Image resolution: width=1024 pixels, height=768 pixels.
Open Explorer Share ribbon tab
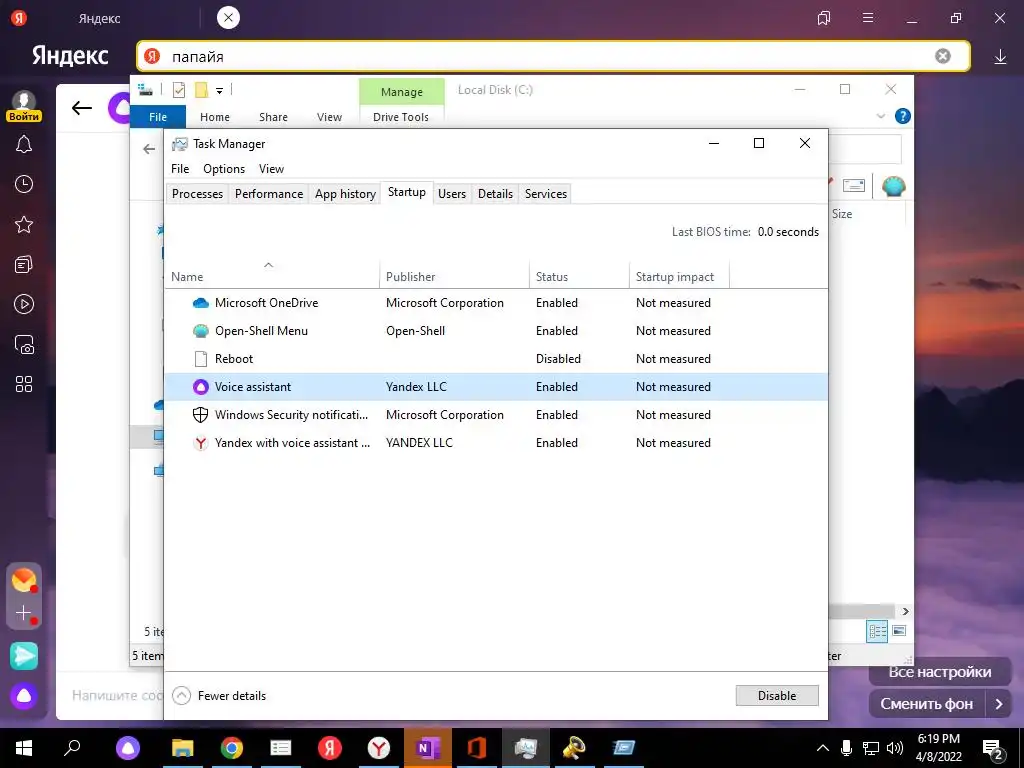pyautogui.click(x=273, y=117)
